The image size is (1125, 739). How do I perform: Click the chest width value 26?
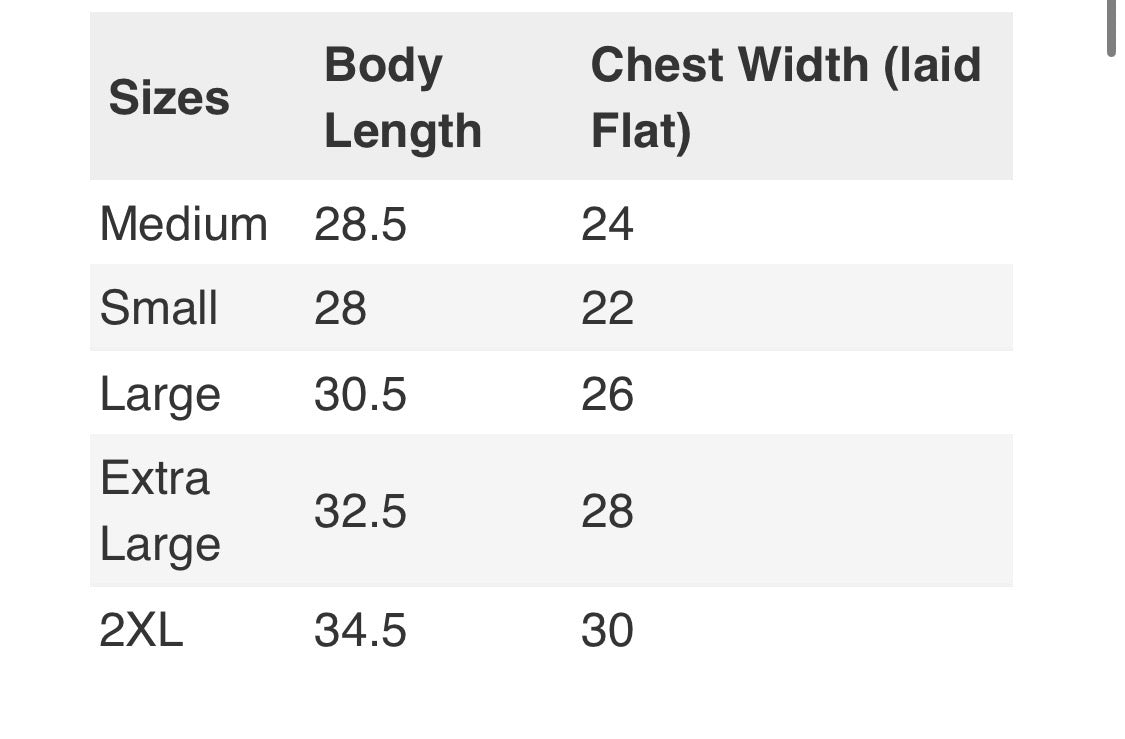(x=607, y=394)
